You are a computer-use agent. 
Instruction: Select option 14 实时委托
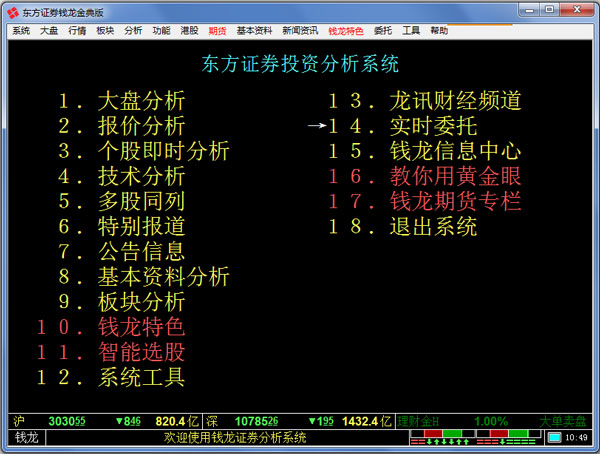coord(403,126)
